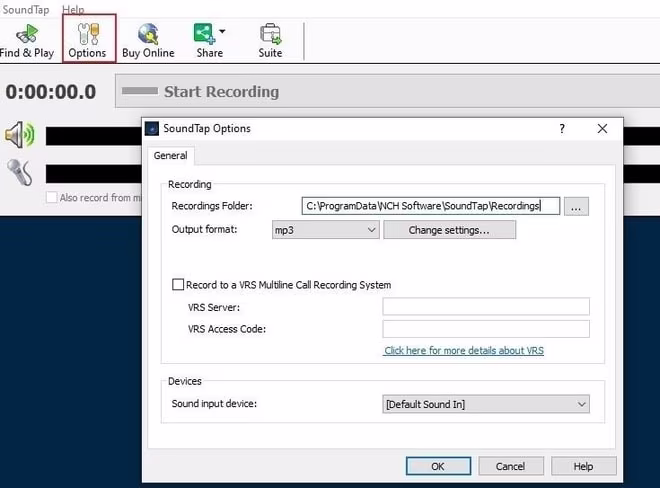Click the microphone audio level meter
The width and height of the screenshot is (660, 488).
(x=93, y=173)
